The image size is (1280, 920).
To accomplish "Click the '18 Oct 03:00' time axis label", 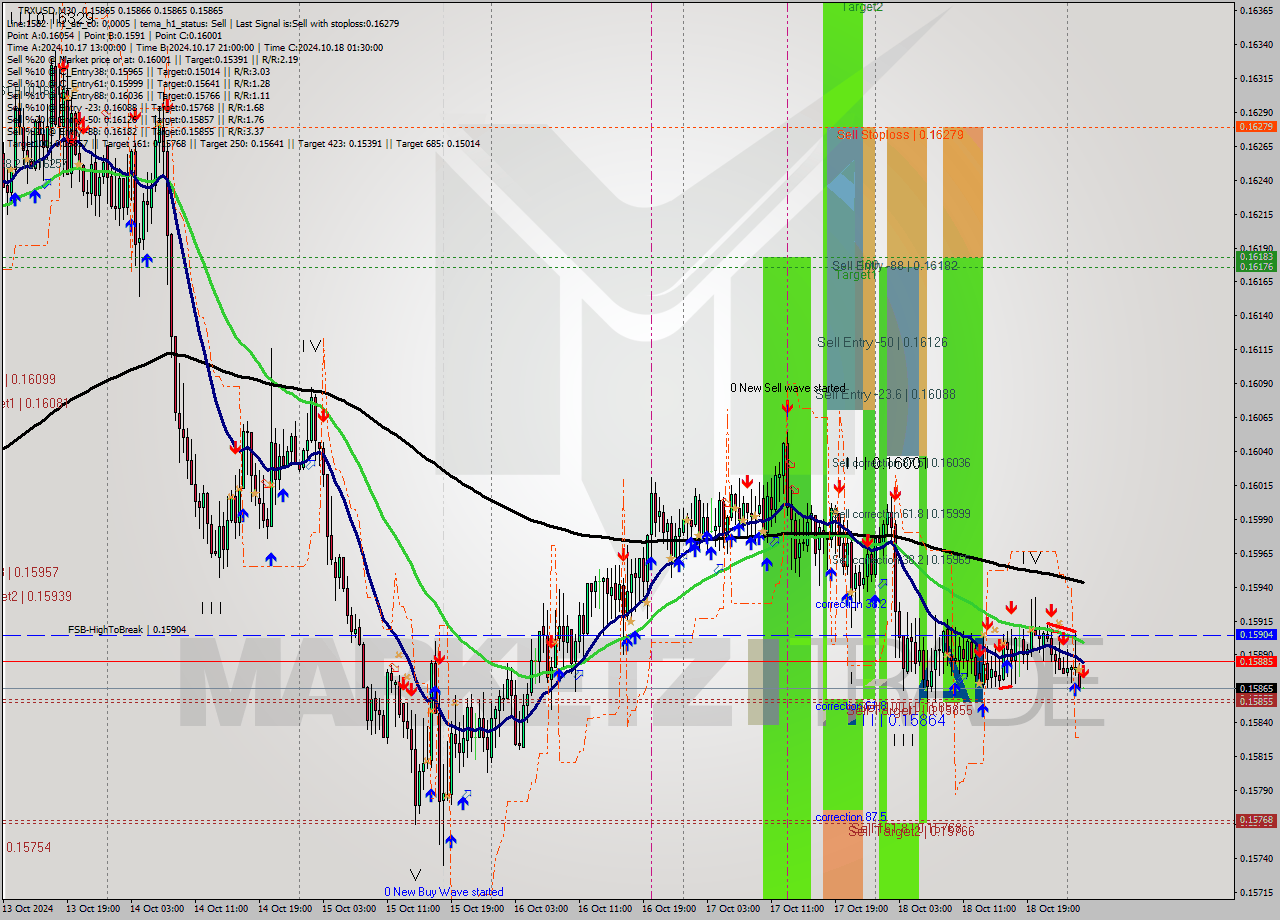I will coord(925,909).
